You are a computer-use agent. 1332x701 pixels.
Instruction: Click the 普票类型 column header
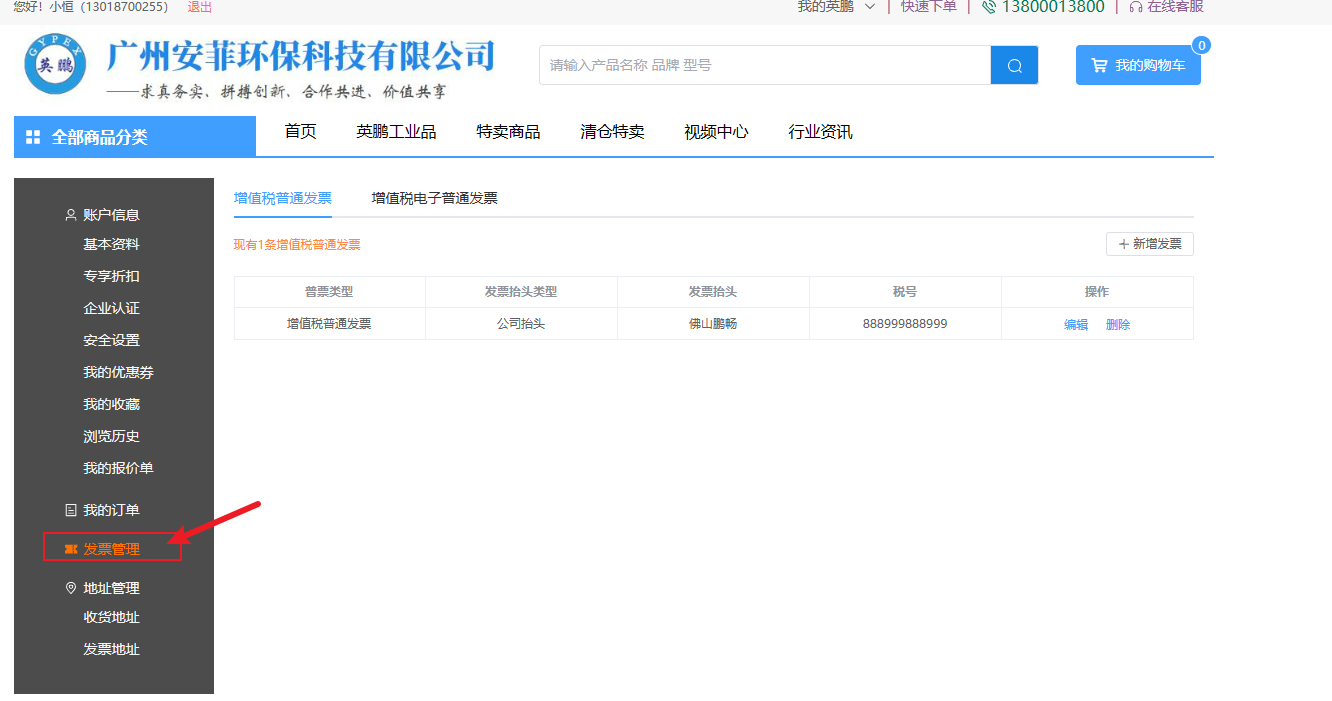tap(329, 292)
